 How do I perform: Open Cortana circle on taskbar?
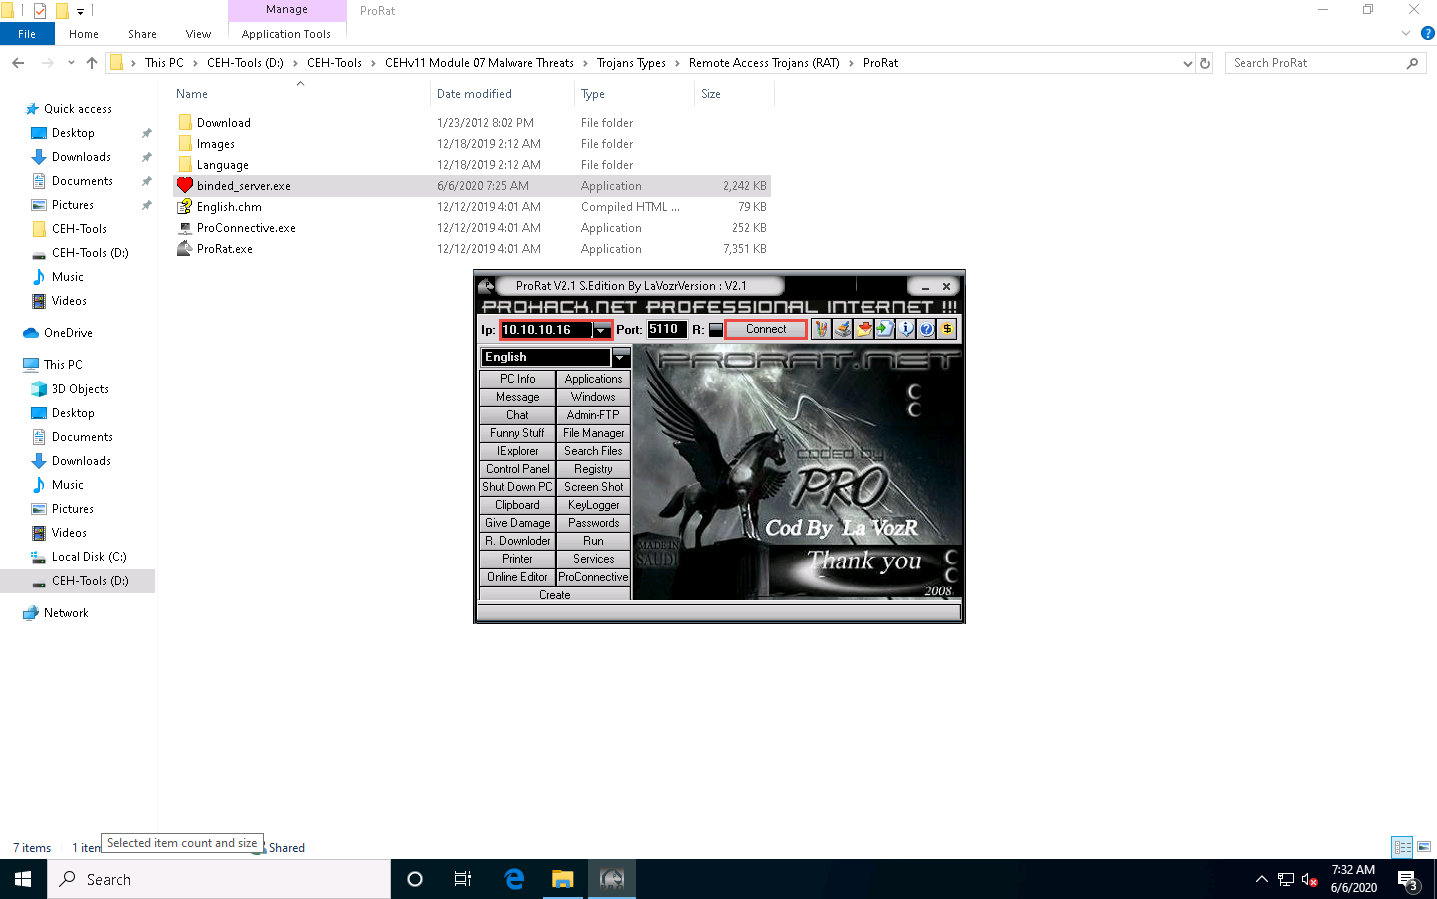point(415,879)
